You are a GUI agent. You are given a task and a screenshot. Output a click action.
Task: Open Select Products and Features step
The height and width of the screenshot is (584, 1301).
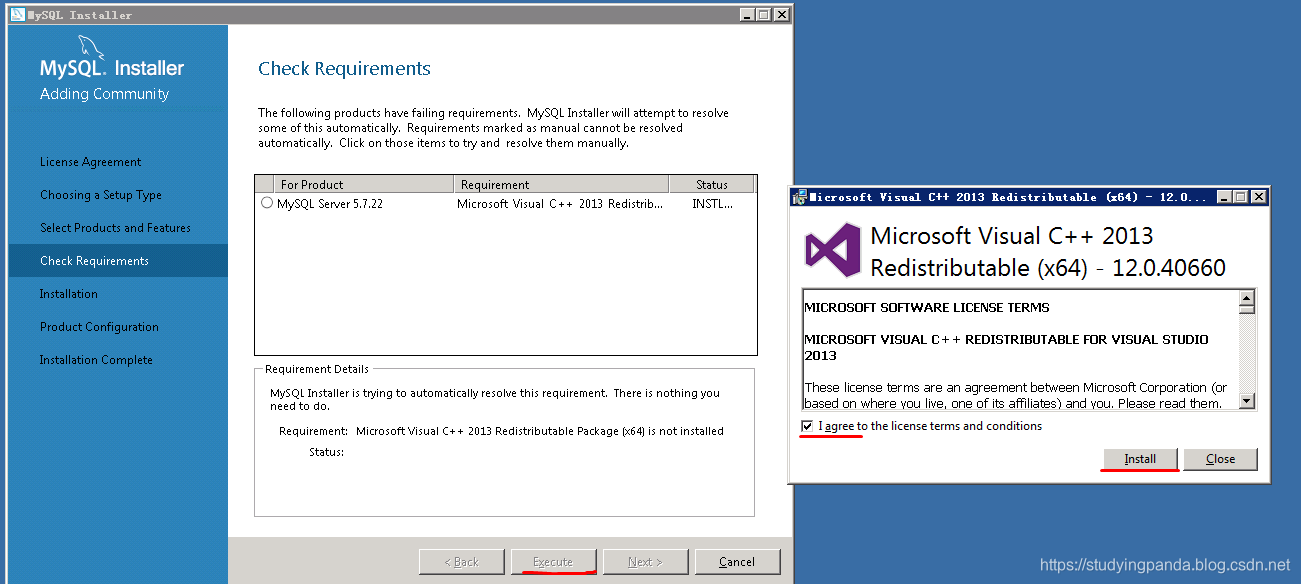pos(116,228)
